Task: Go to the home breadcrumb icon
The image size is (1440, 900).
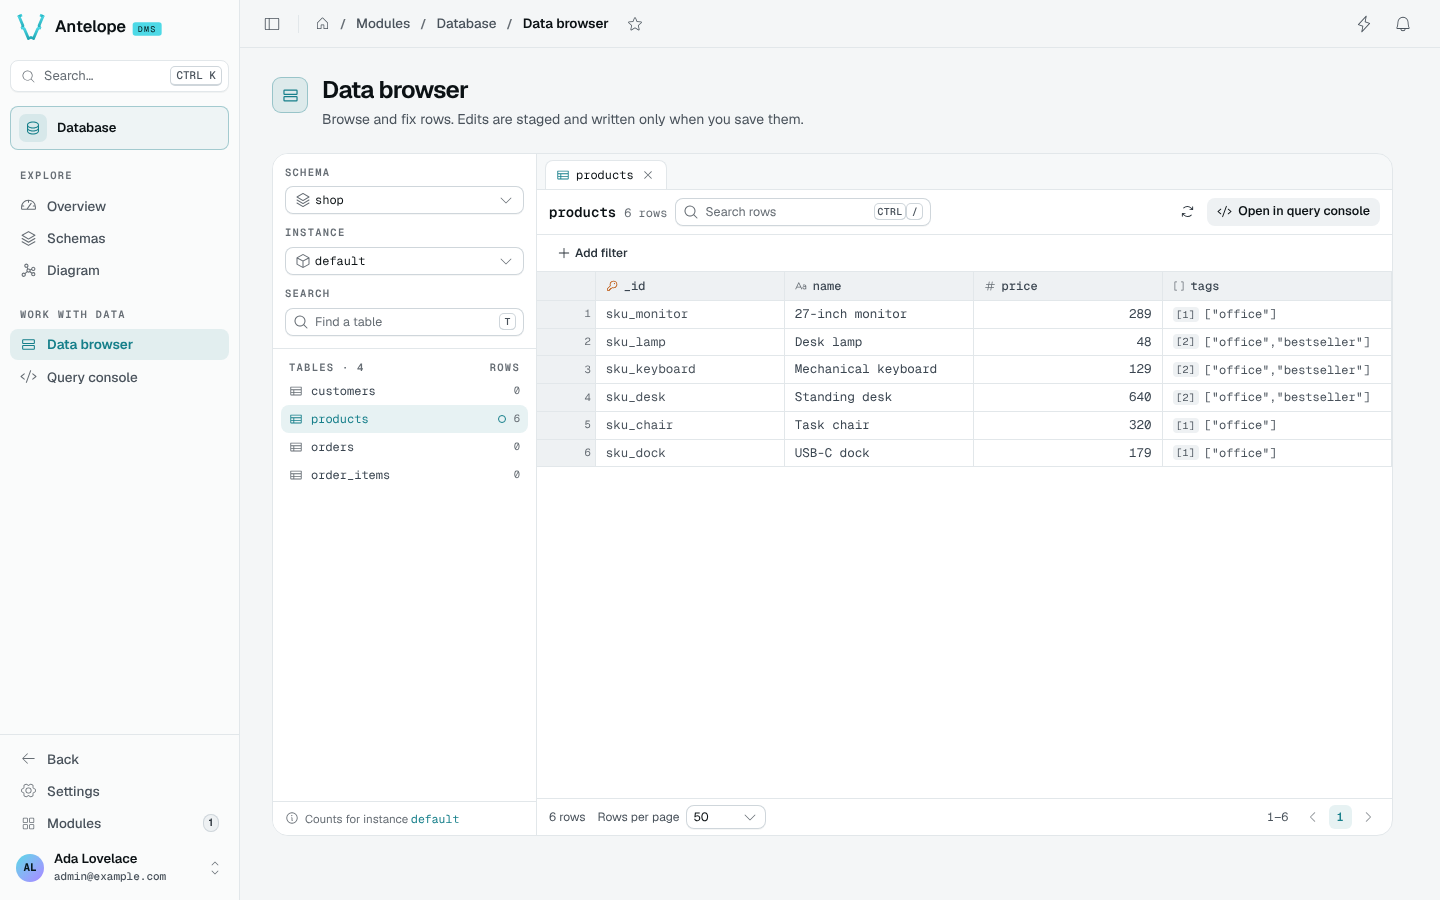Action: pos(322,24)
